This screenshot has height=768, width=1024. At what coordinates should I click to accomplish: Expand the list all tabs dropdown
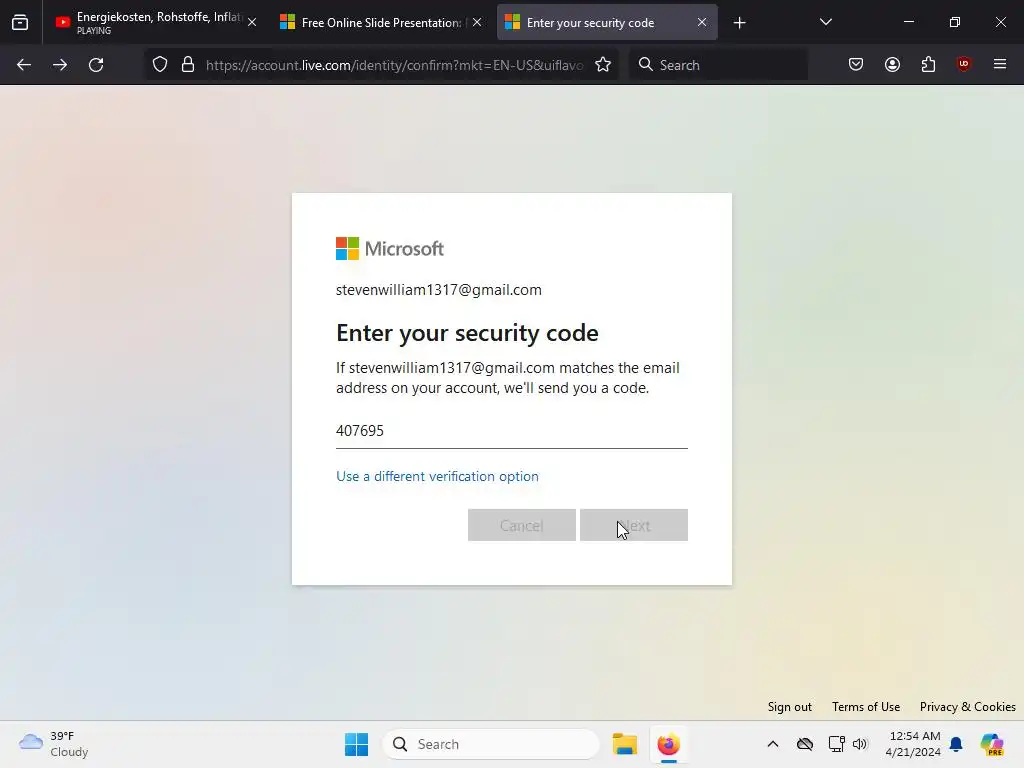825,22
